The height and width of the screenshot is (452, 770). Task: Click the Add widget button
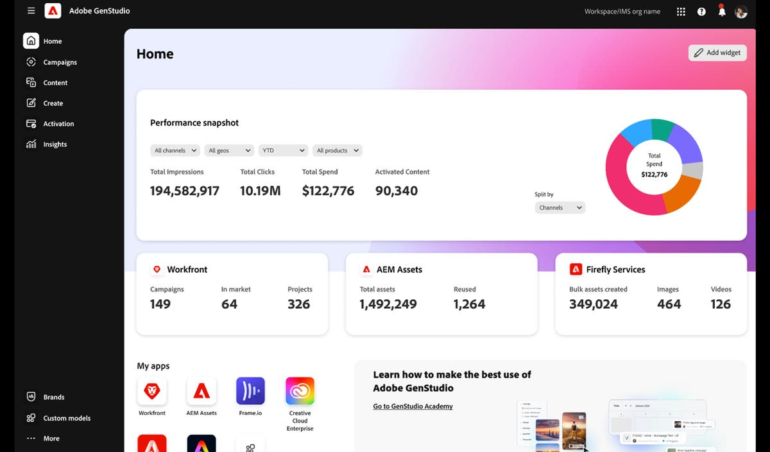(x=717, y=53)
